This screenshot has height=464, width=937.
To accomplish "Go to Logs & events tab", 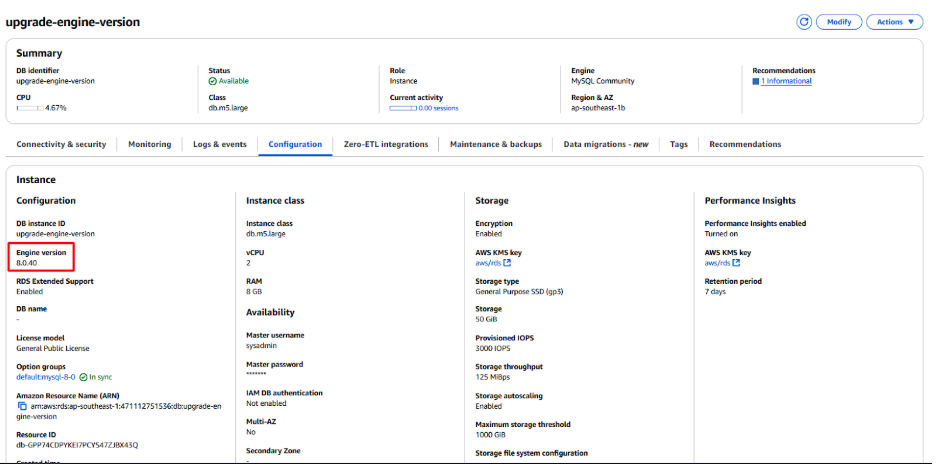I will pyautogui.click(x=220, y=144).
